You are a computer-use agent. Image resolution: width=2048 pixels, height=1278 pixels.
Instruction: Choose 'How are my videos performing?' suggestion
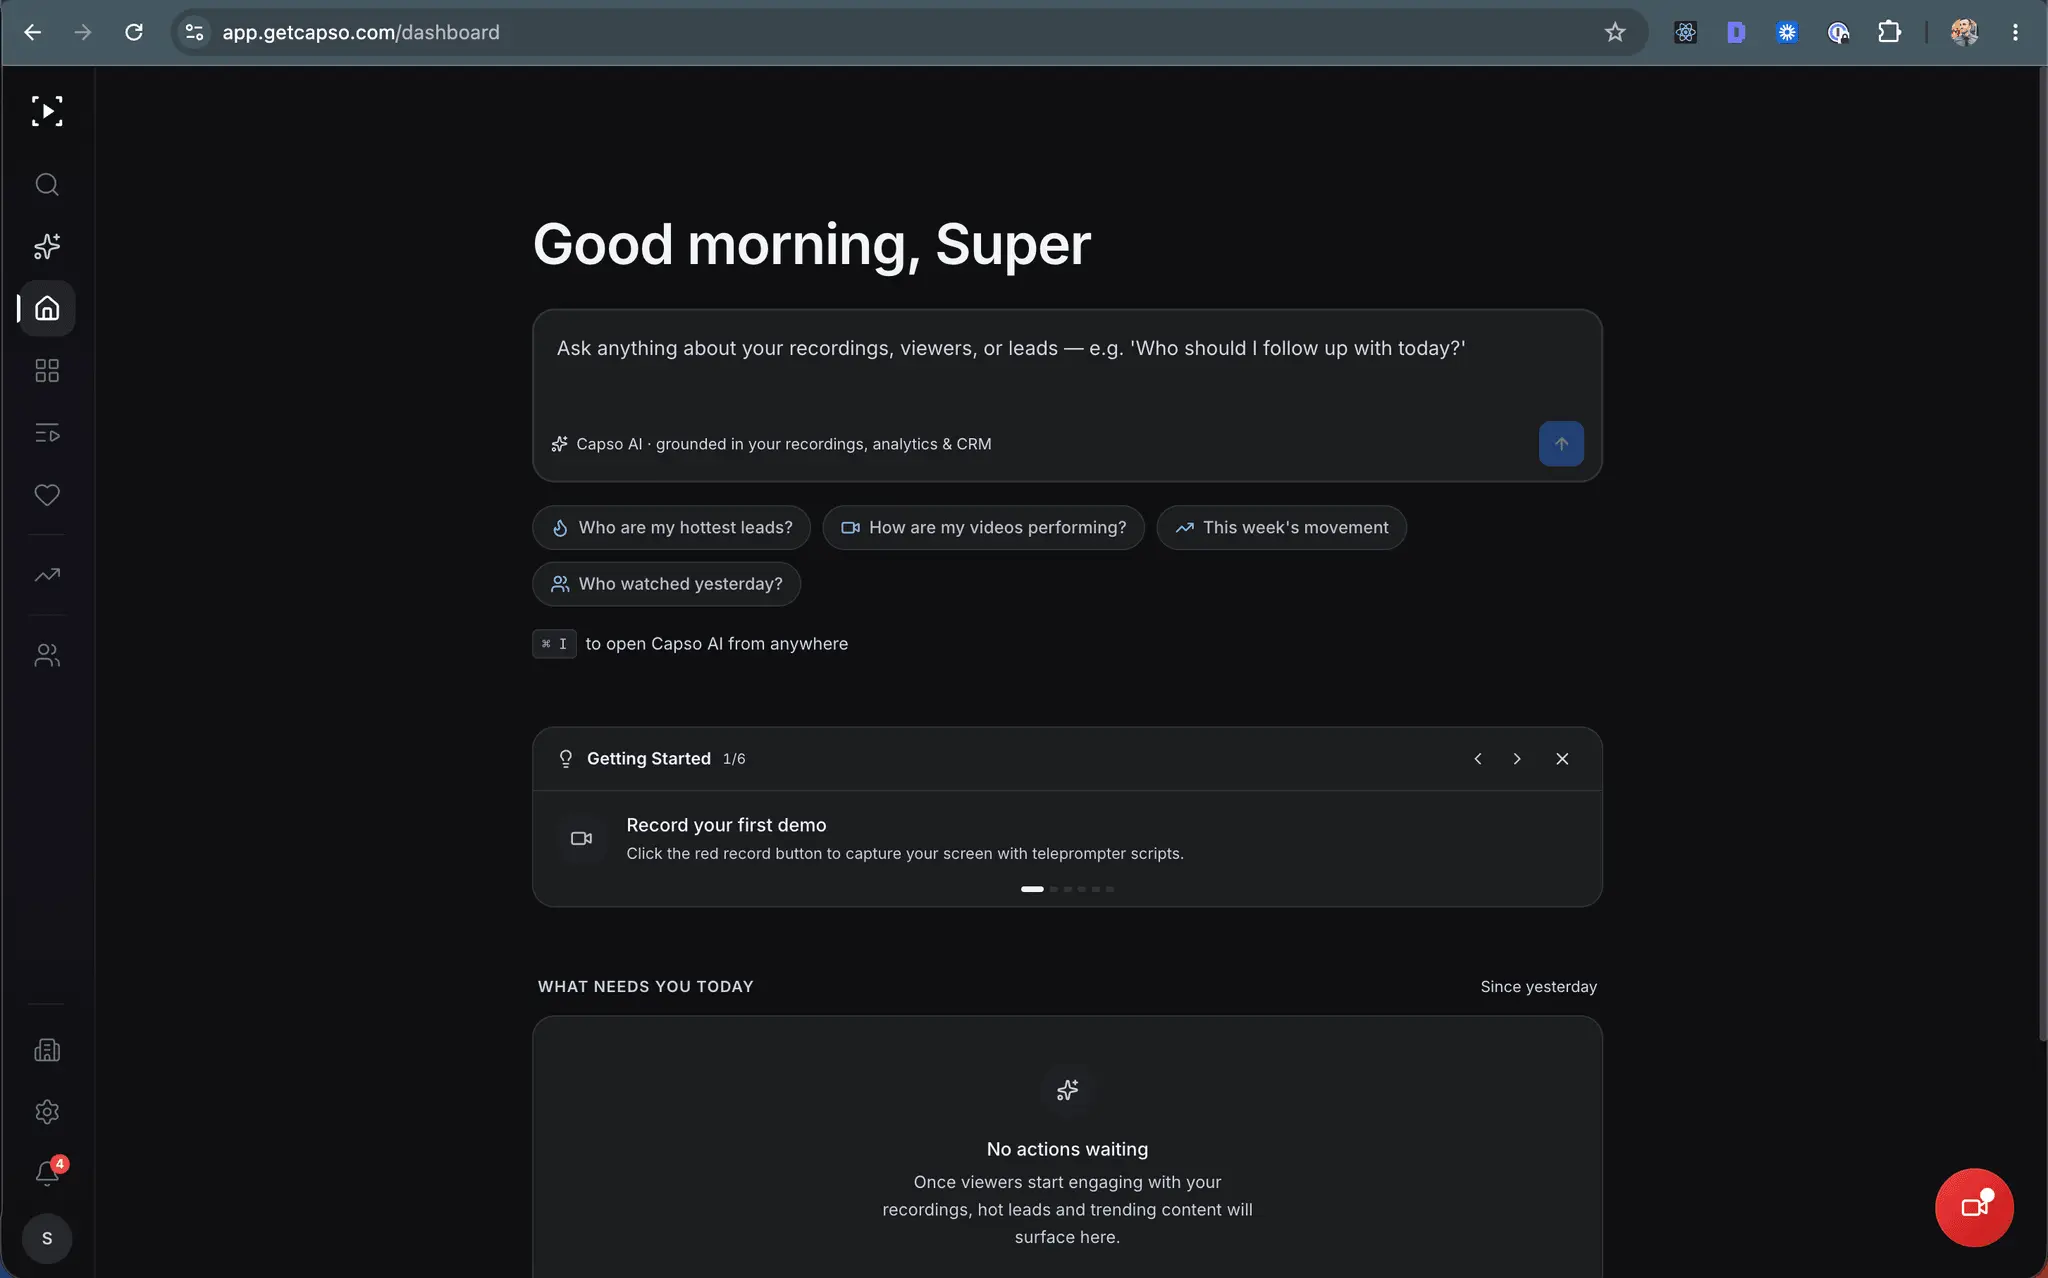click(983, 527)
